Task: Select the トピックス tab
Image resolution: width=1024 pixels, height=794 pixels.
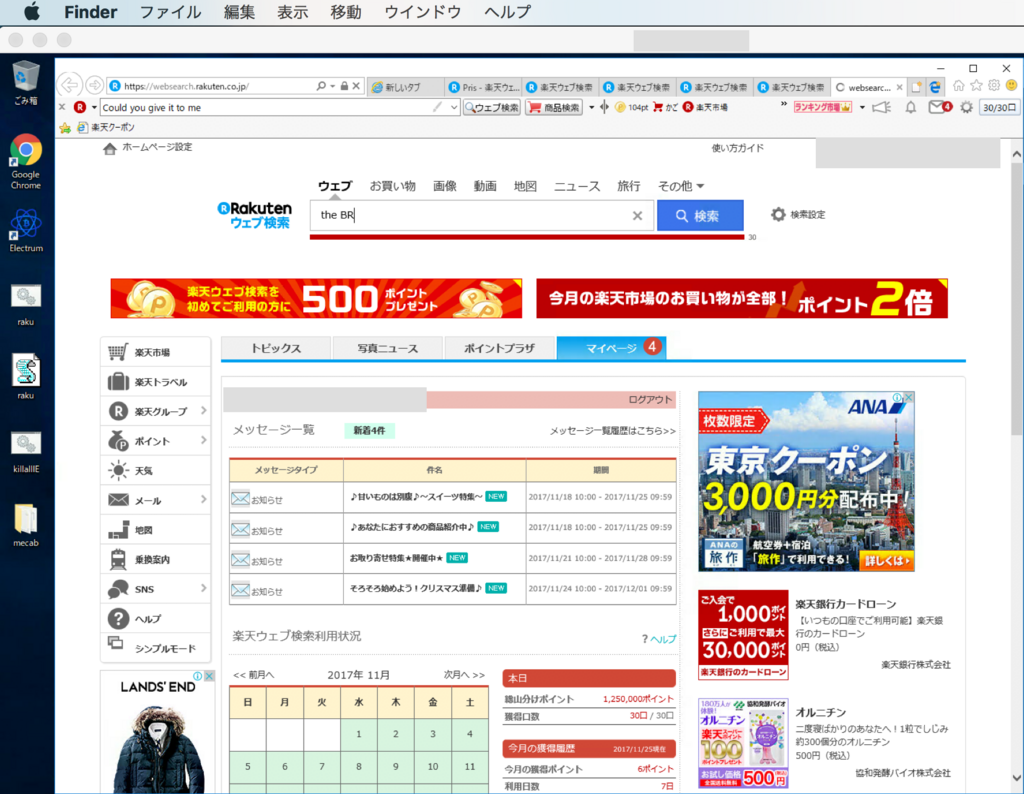Action: [276, 348]
